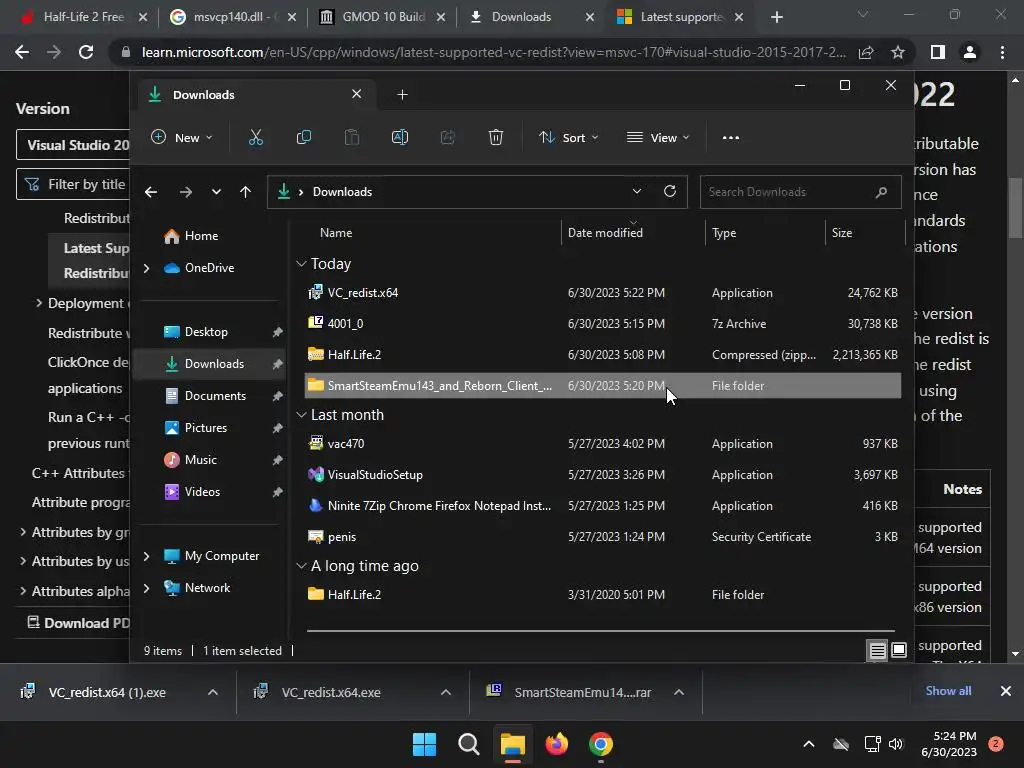The image size is (1024, 768).
Task: Collapse the Last month group
Action: pos(301,415)
